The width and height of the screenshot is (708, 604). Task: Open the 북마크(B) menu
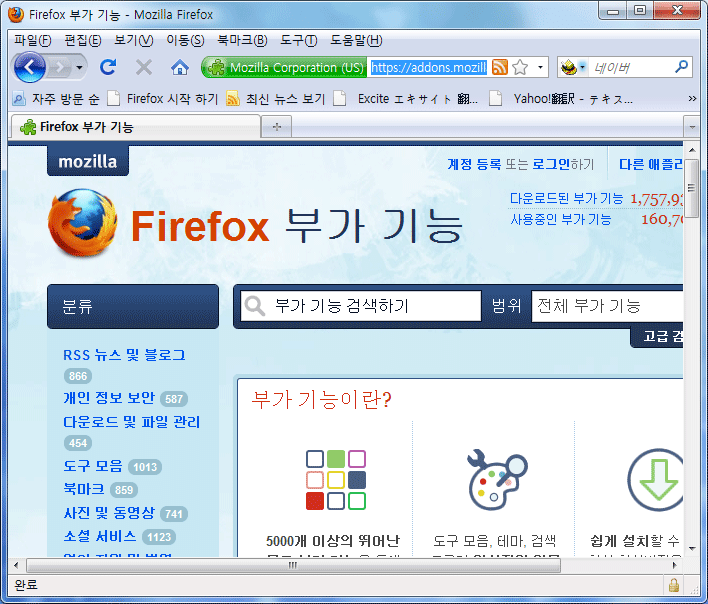click(242, 41)
